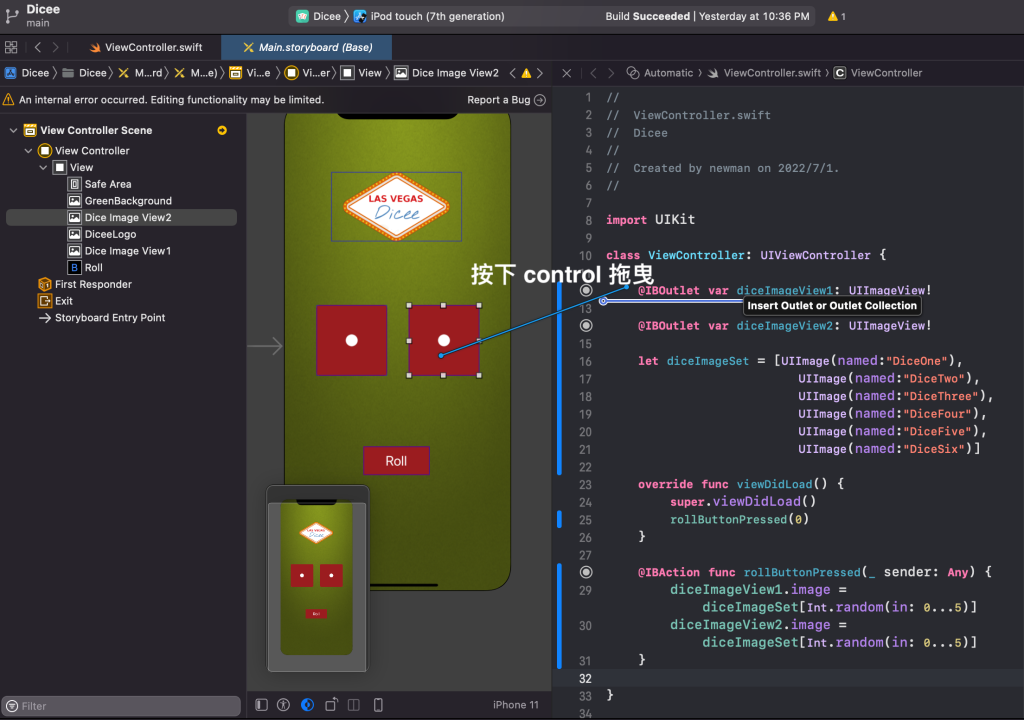Click the yellow badge beside View Controller Scene

pyautogui.click(x=222, y=130)
